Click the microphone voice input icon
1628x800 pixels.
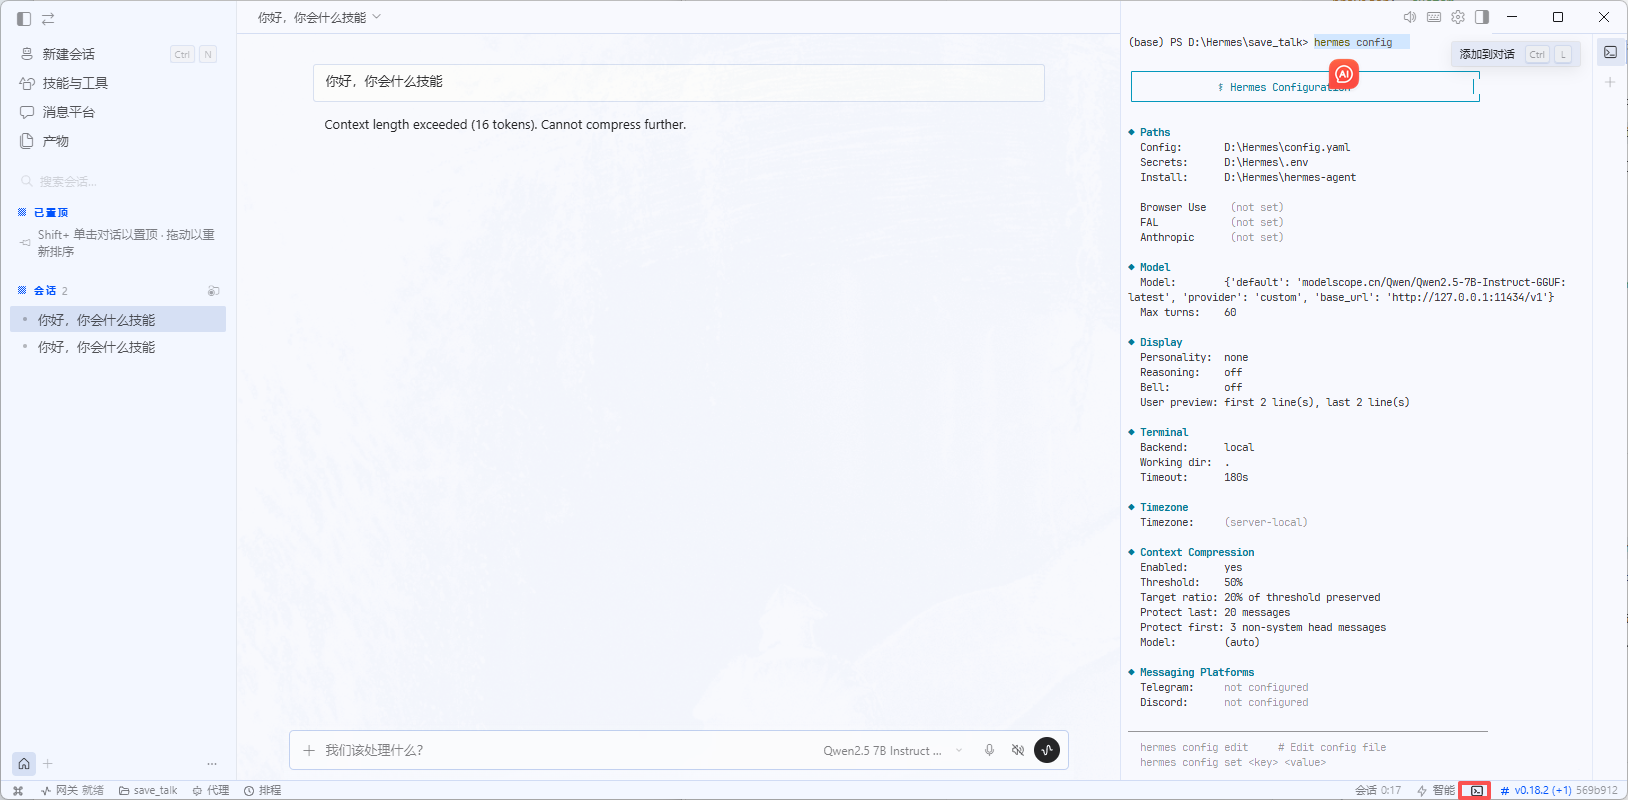pyautogui.click(x=989, y=750)
